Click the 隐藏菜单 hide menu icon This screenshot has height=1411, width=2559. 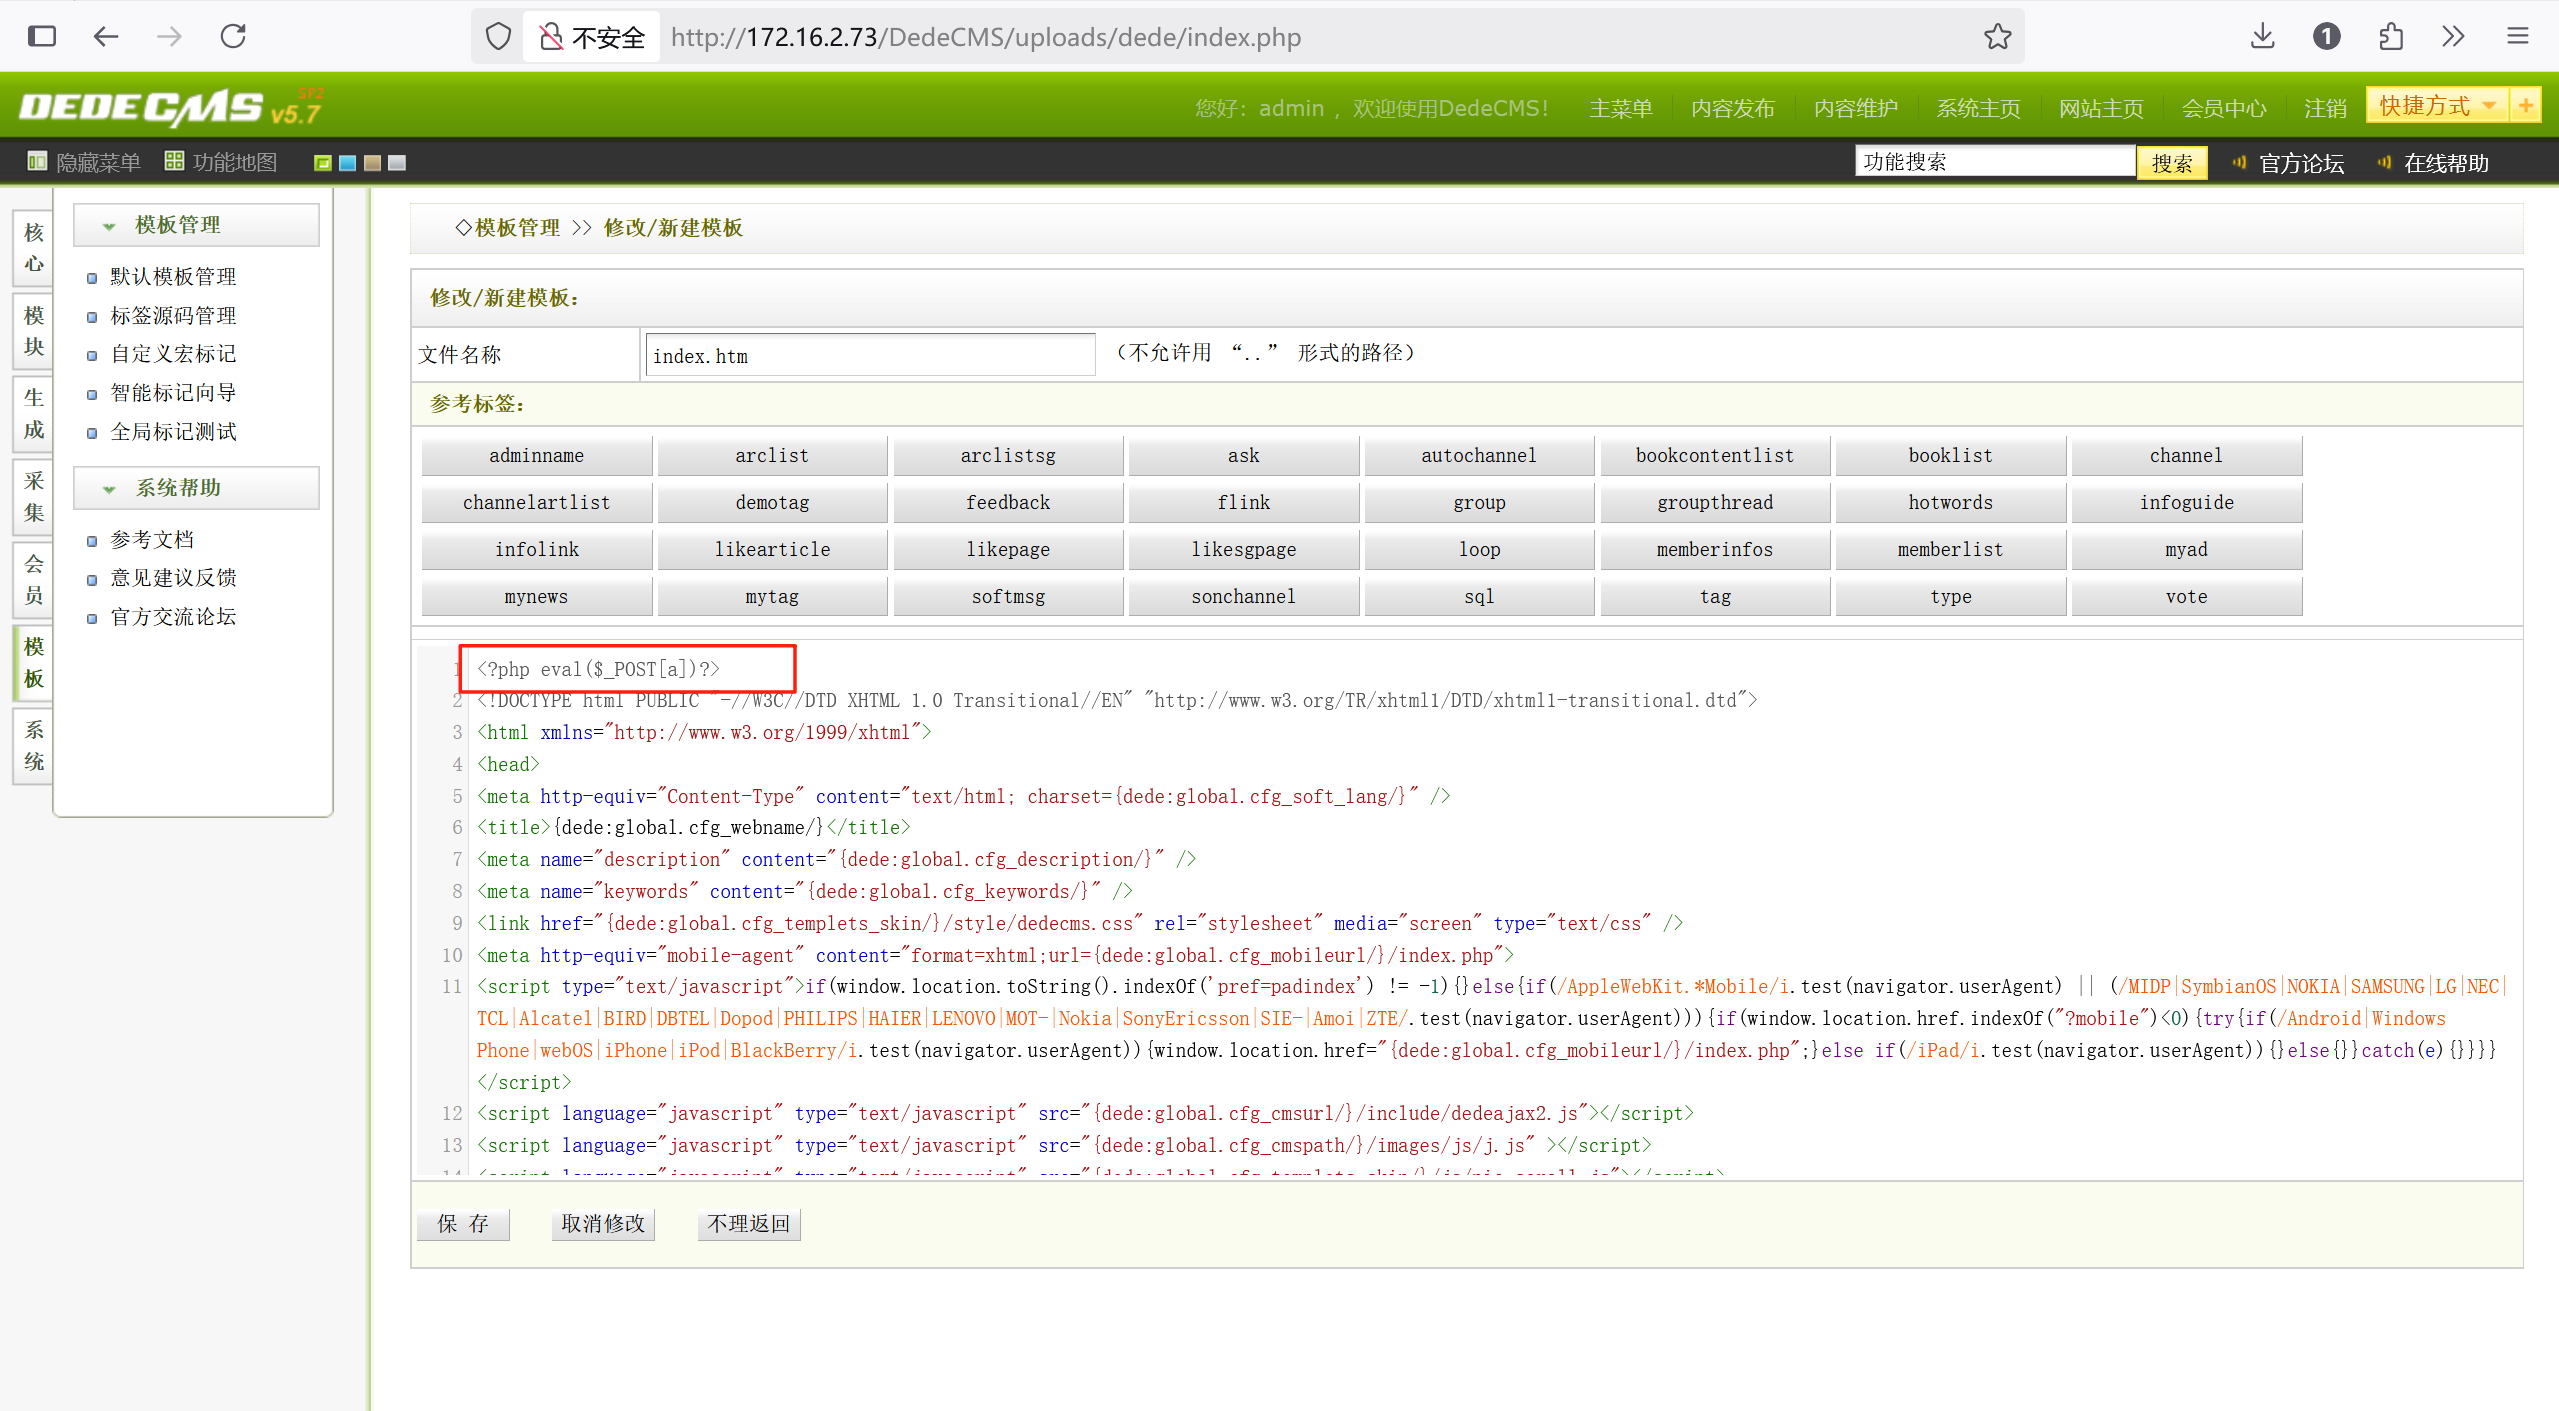pyautogui.click(x=36, y=161)
